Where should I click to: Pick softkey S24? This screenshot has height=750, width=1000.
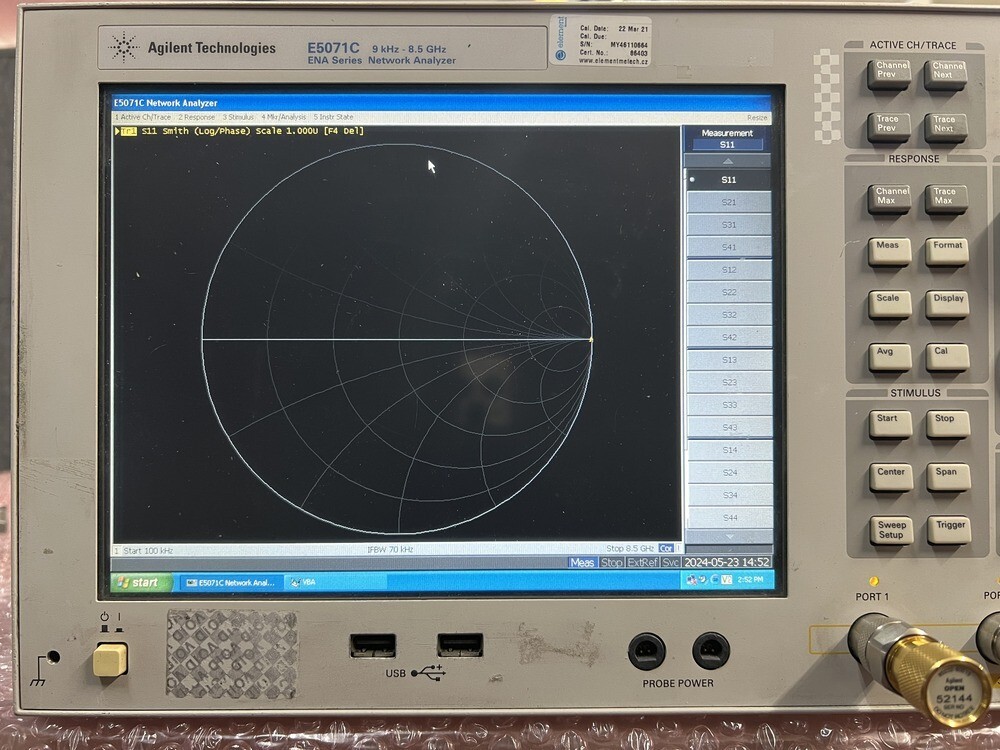[729, 472]
